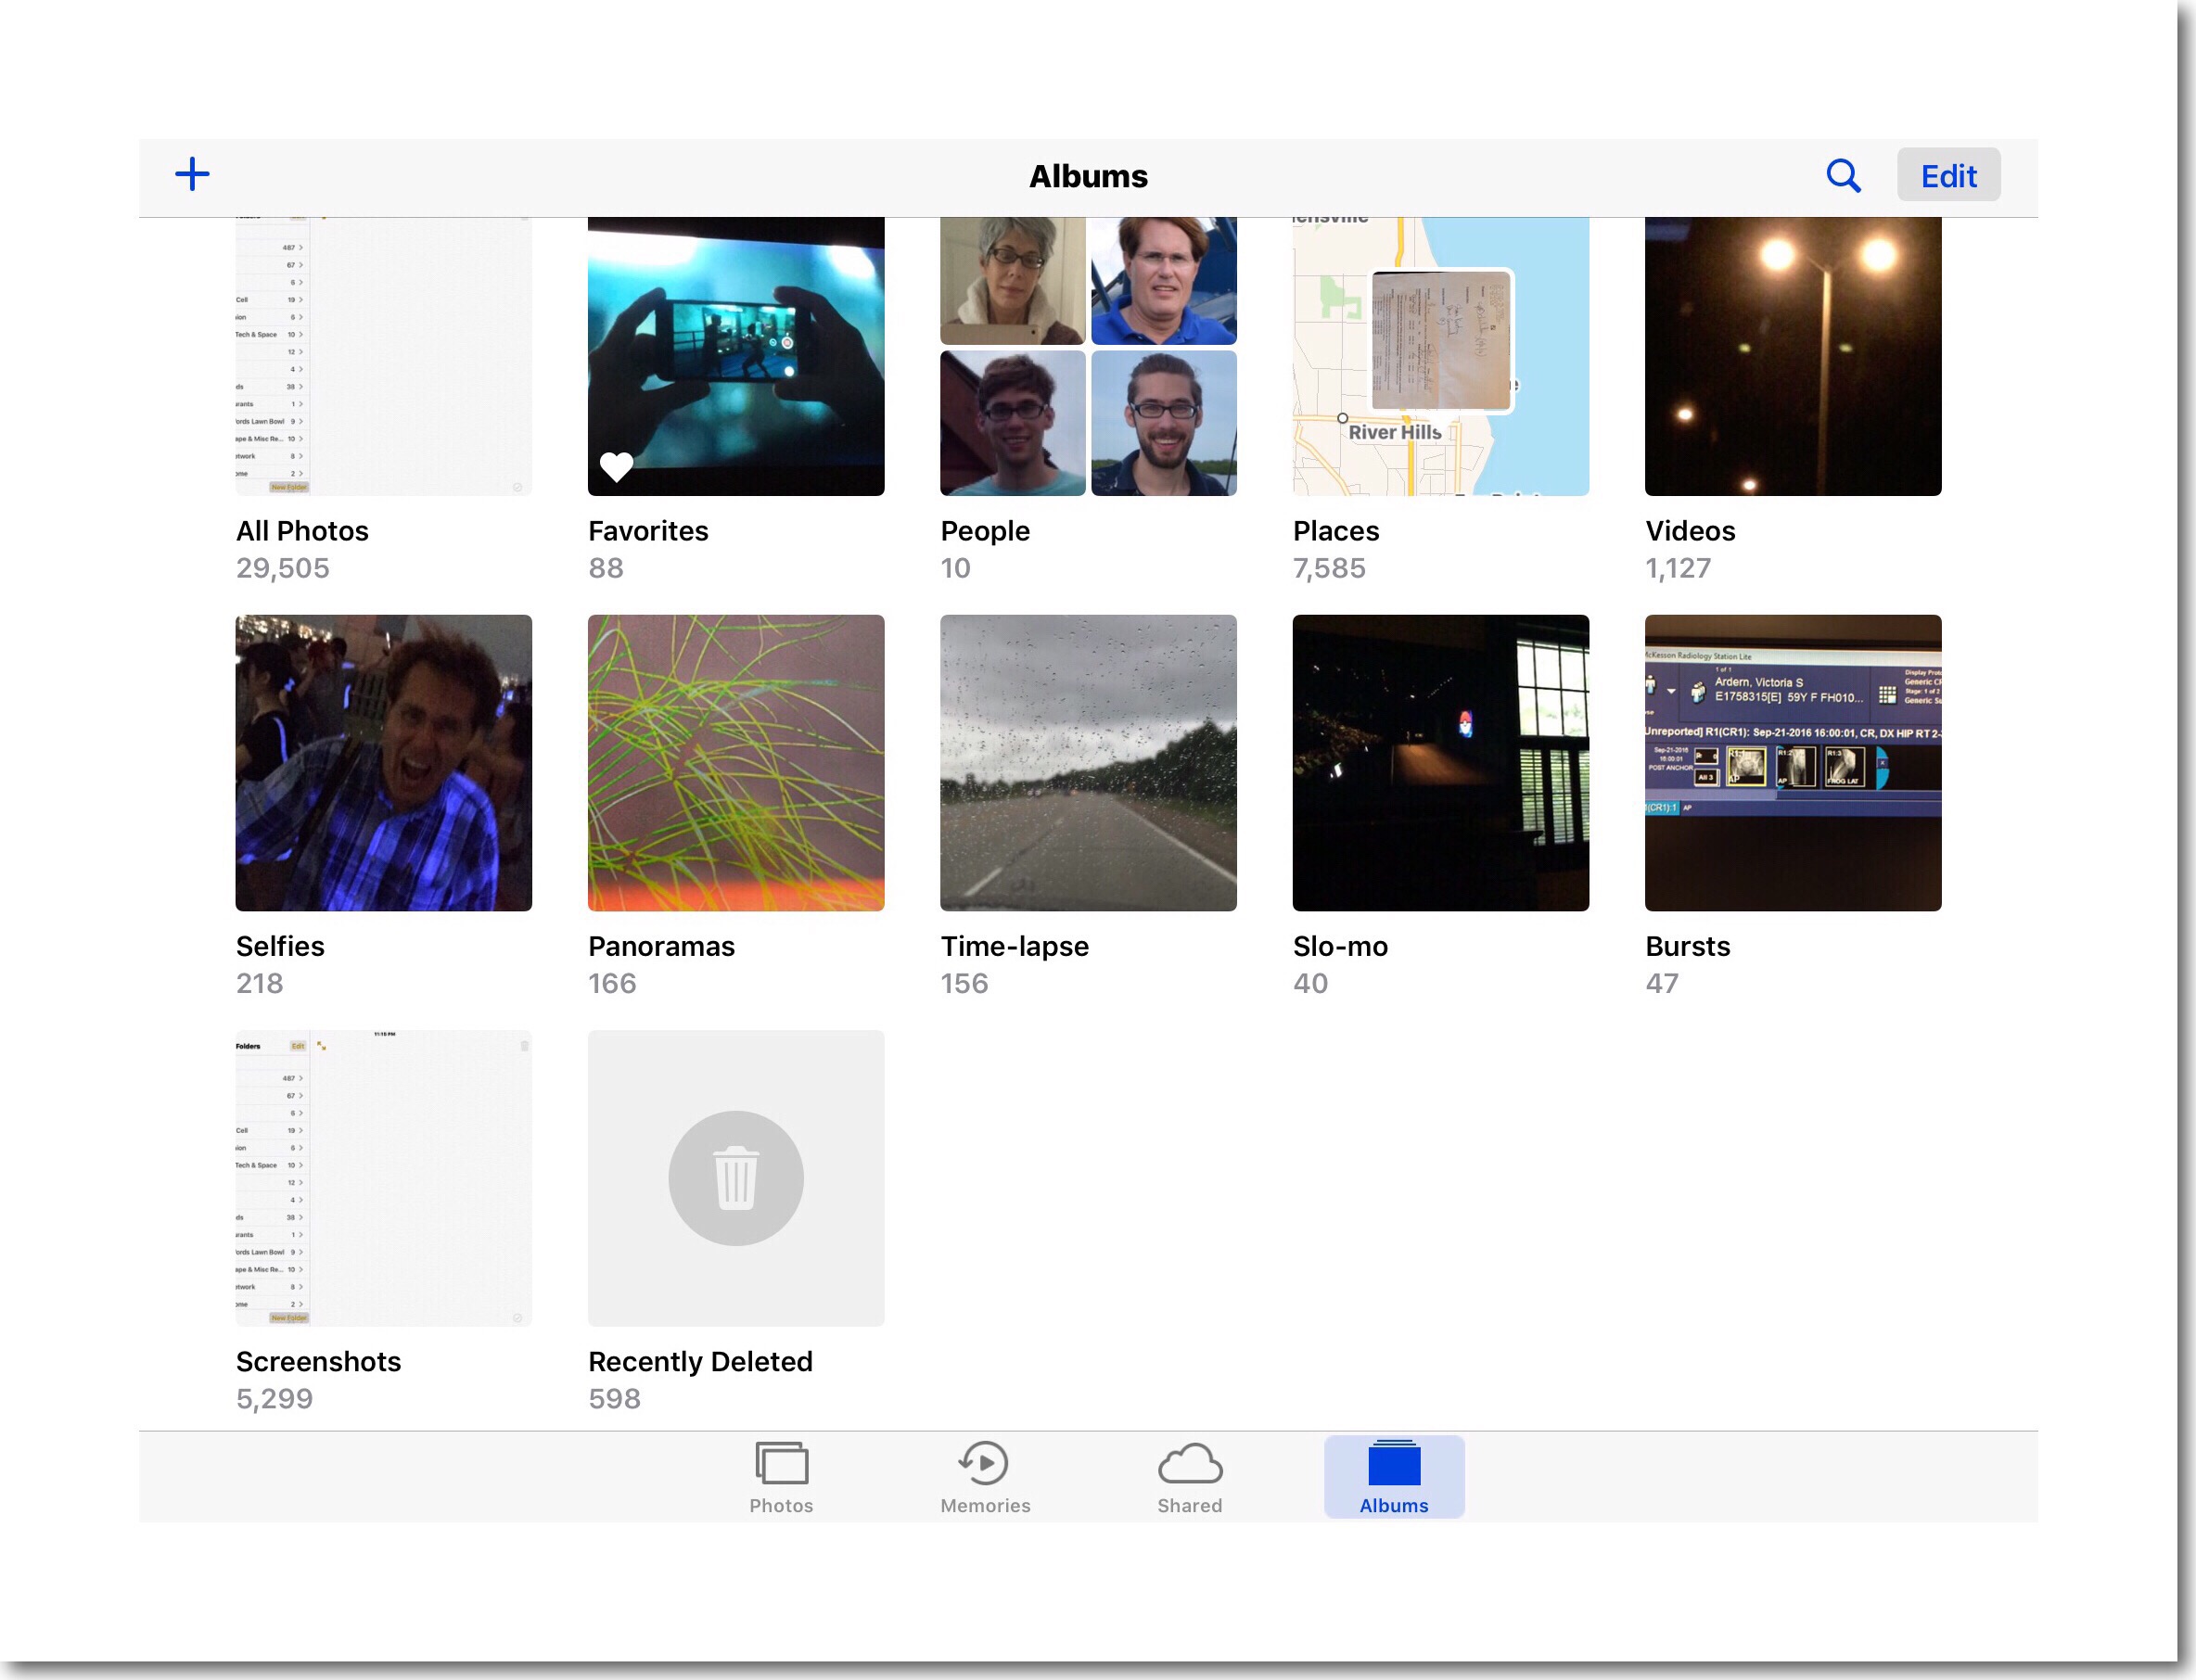Open the Bursts album thumbnail
The image size is (2196, 1680).
pyautogui.click(x=1792, y=762)
